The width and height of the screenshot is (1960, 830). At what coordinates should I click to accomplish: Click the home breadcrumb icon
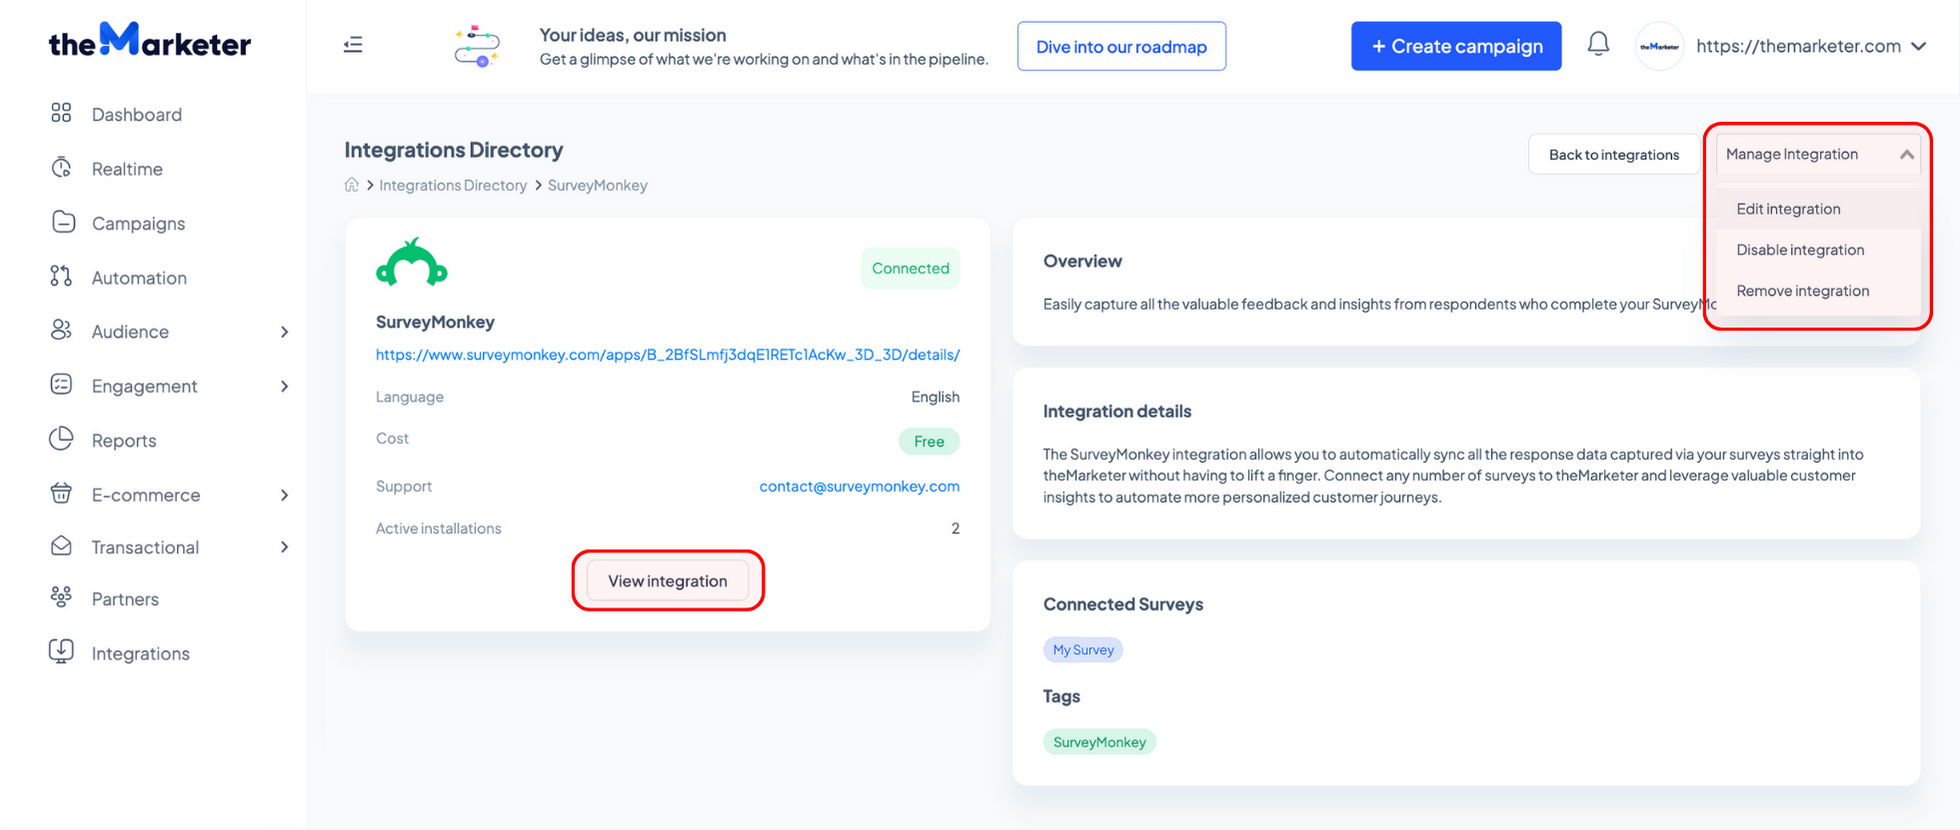[x=351, y=185]
